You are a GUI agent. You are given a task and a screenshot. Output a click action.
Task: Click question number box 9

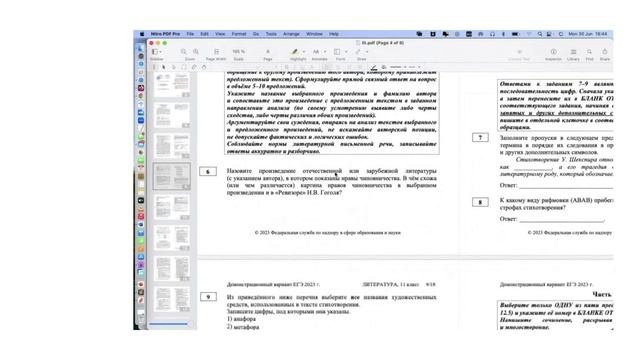(x=208, y=297)
